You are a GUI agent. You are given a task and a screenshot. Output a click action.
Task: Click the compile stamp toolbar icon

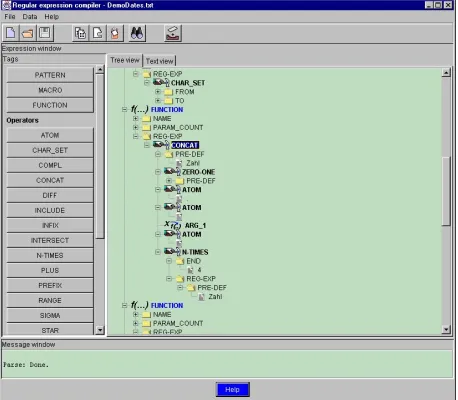tap(173, 33)
